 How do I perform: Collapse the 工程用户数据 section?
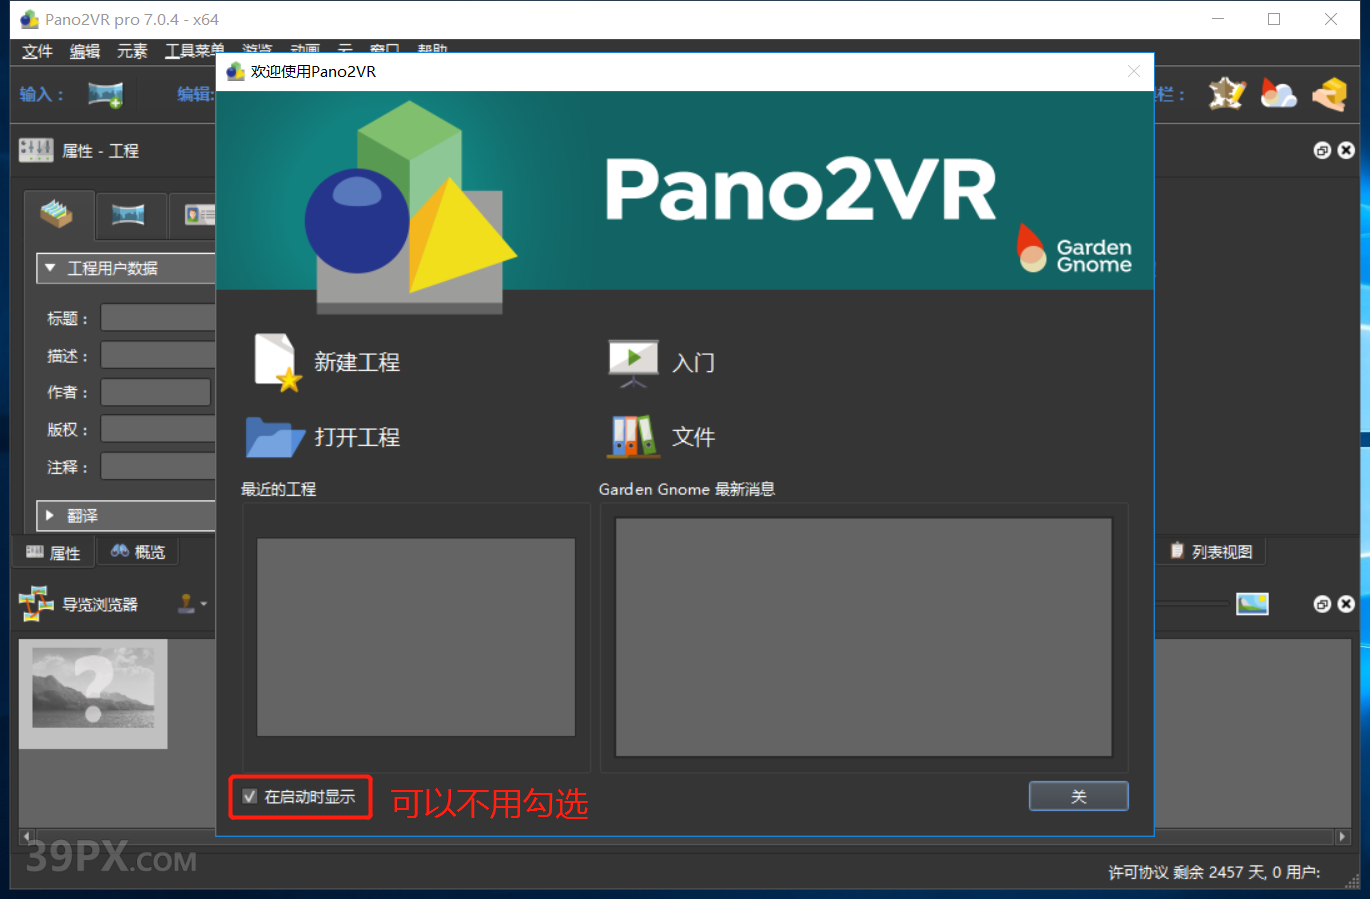pos(50,268)
